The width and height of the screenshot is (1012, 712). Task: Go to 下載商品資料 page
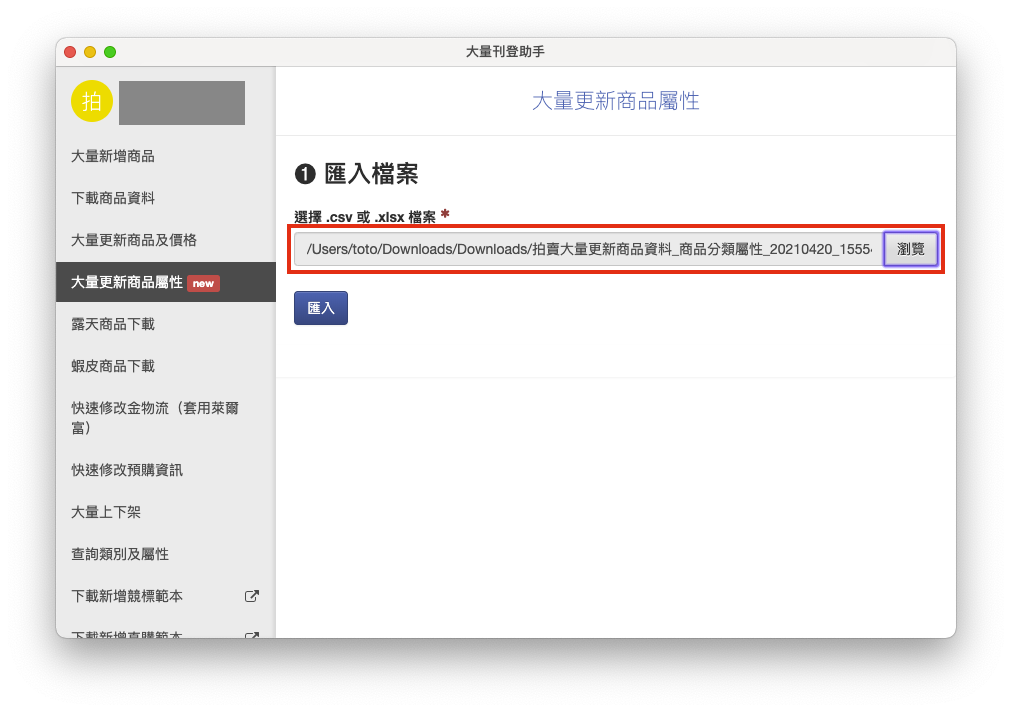(113, 198)
